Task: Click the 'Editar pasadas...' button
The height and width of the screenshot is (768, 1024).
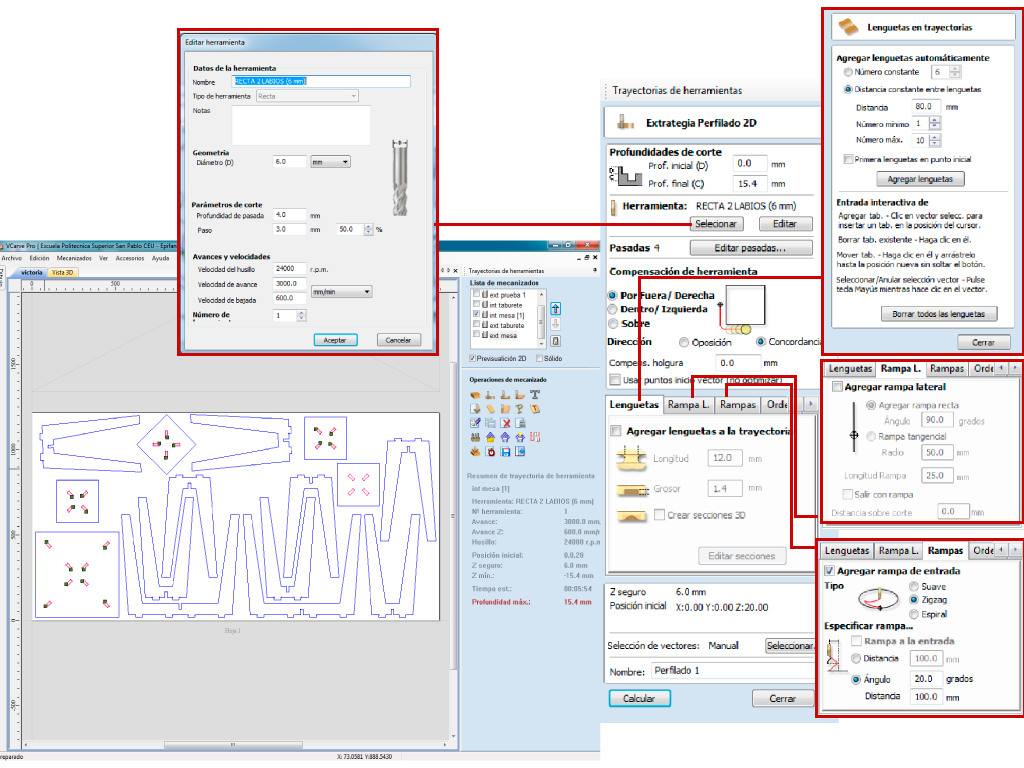Action: (750, 248)
